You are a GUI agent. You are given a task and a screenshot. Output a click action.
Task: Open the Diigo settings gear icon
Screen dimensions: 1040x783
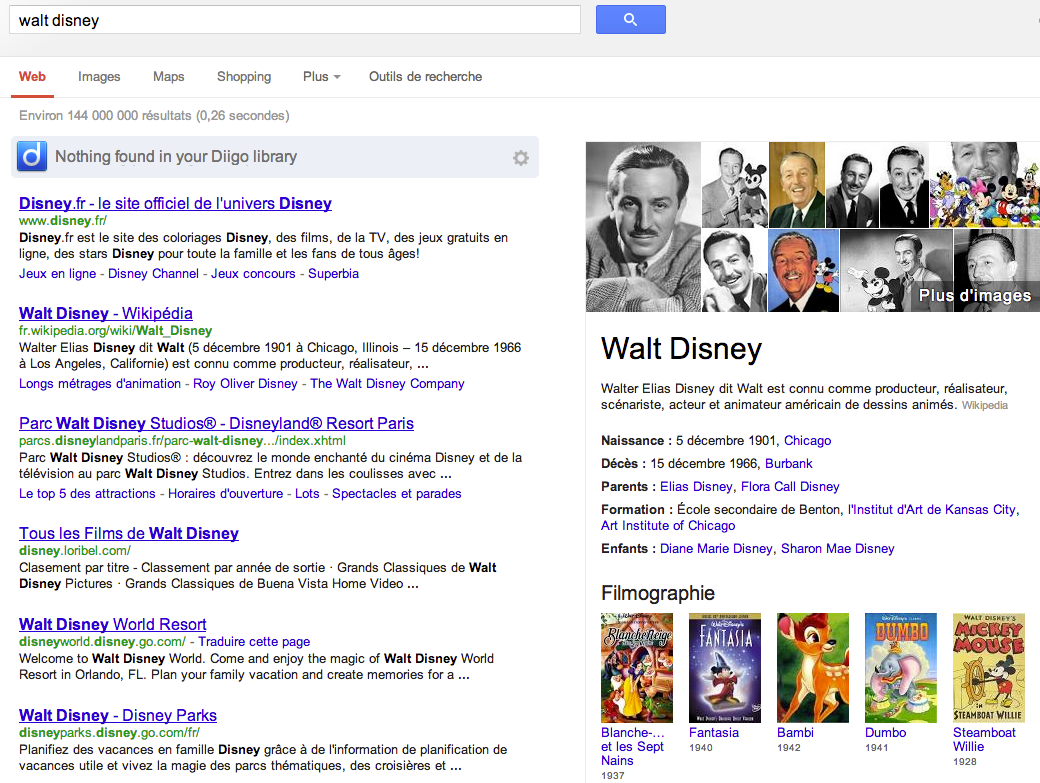click(x=521, y=158)
